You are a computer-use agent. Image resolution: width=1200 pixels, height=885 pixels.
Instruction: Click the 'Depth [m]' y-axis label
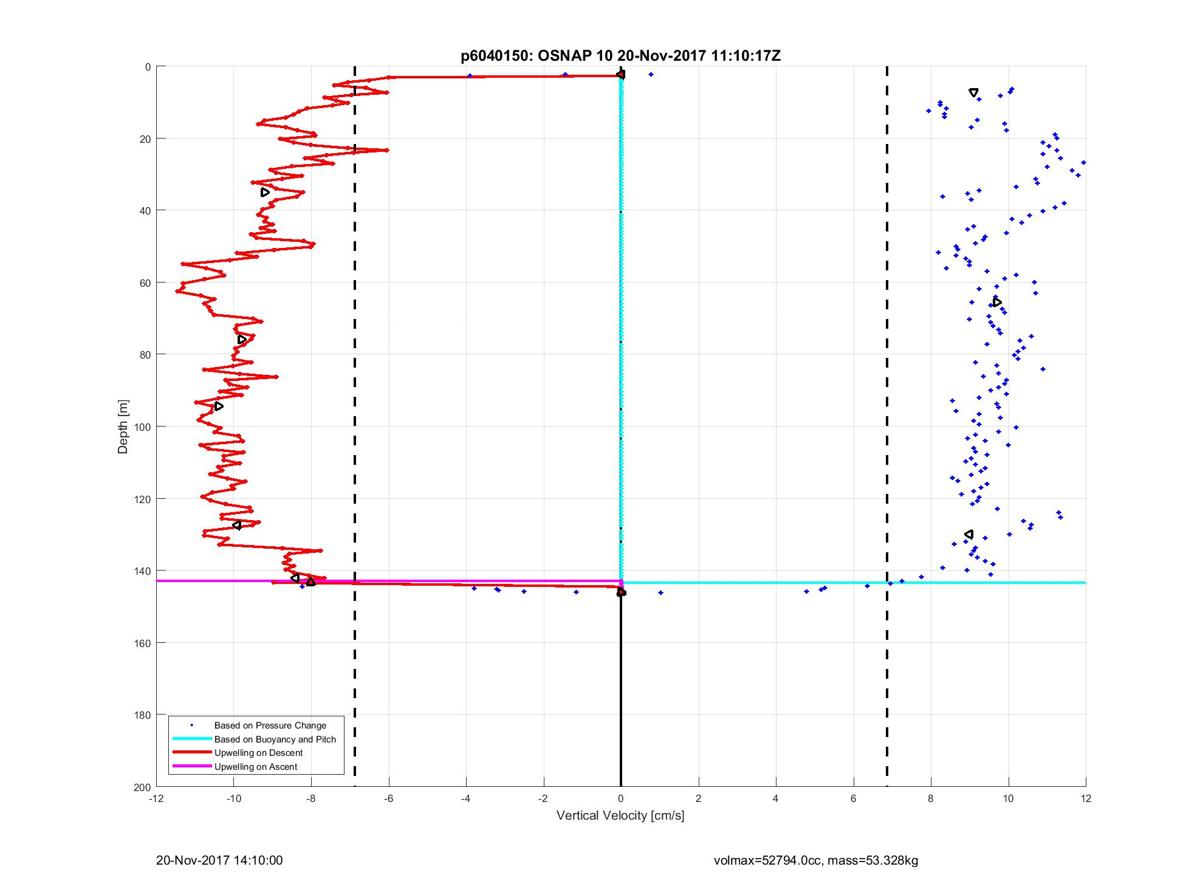point(123,427)
